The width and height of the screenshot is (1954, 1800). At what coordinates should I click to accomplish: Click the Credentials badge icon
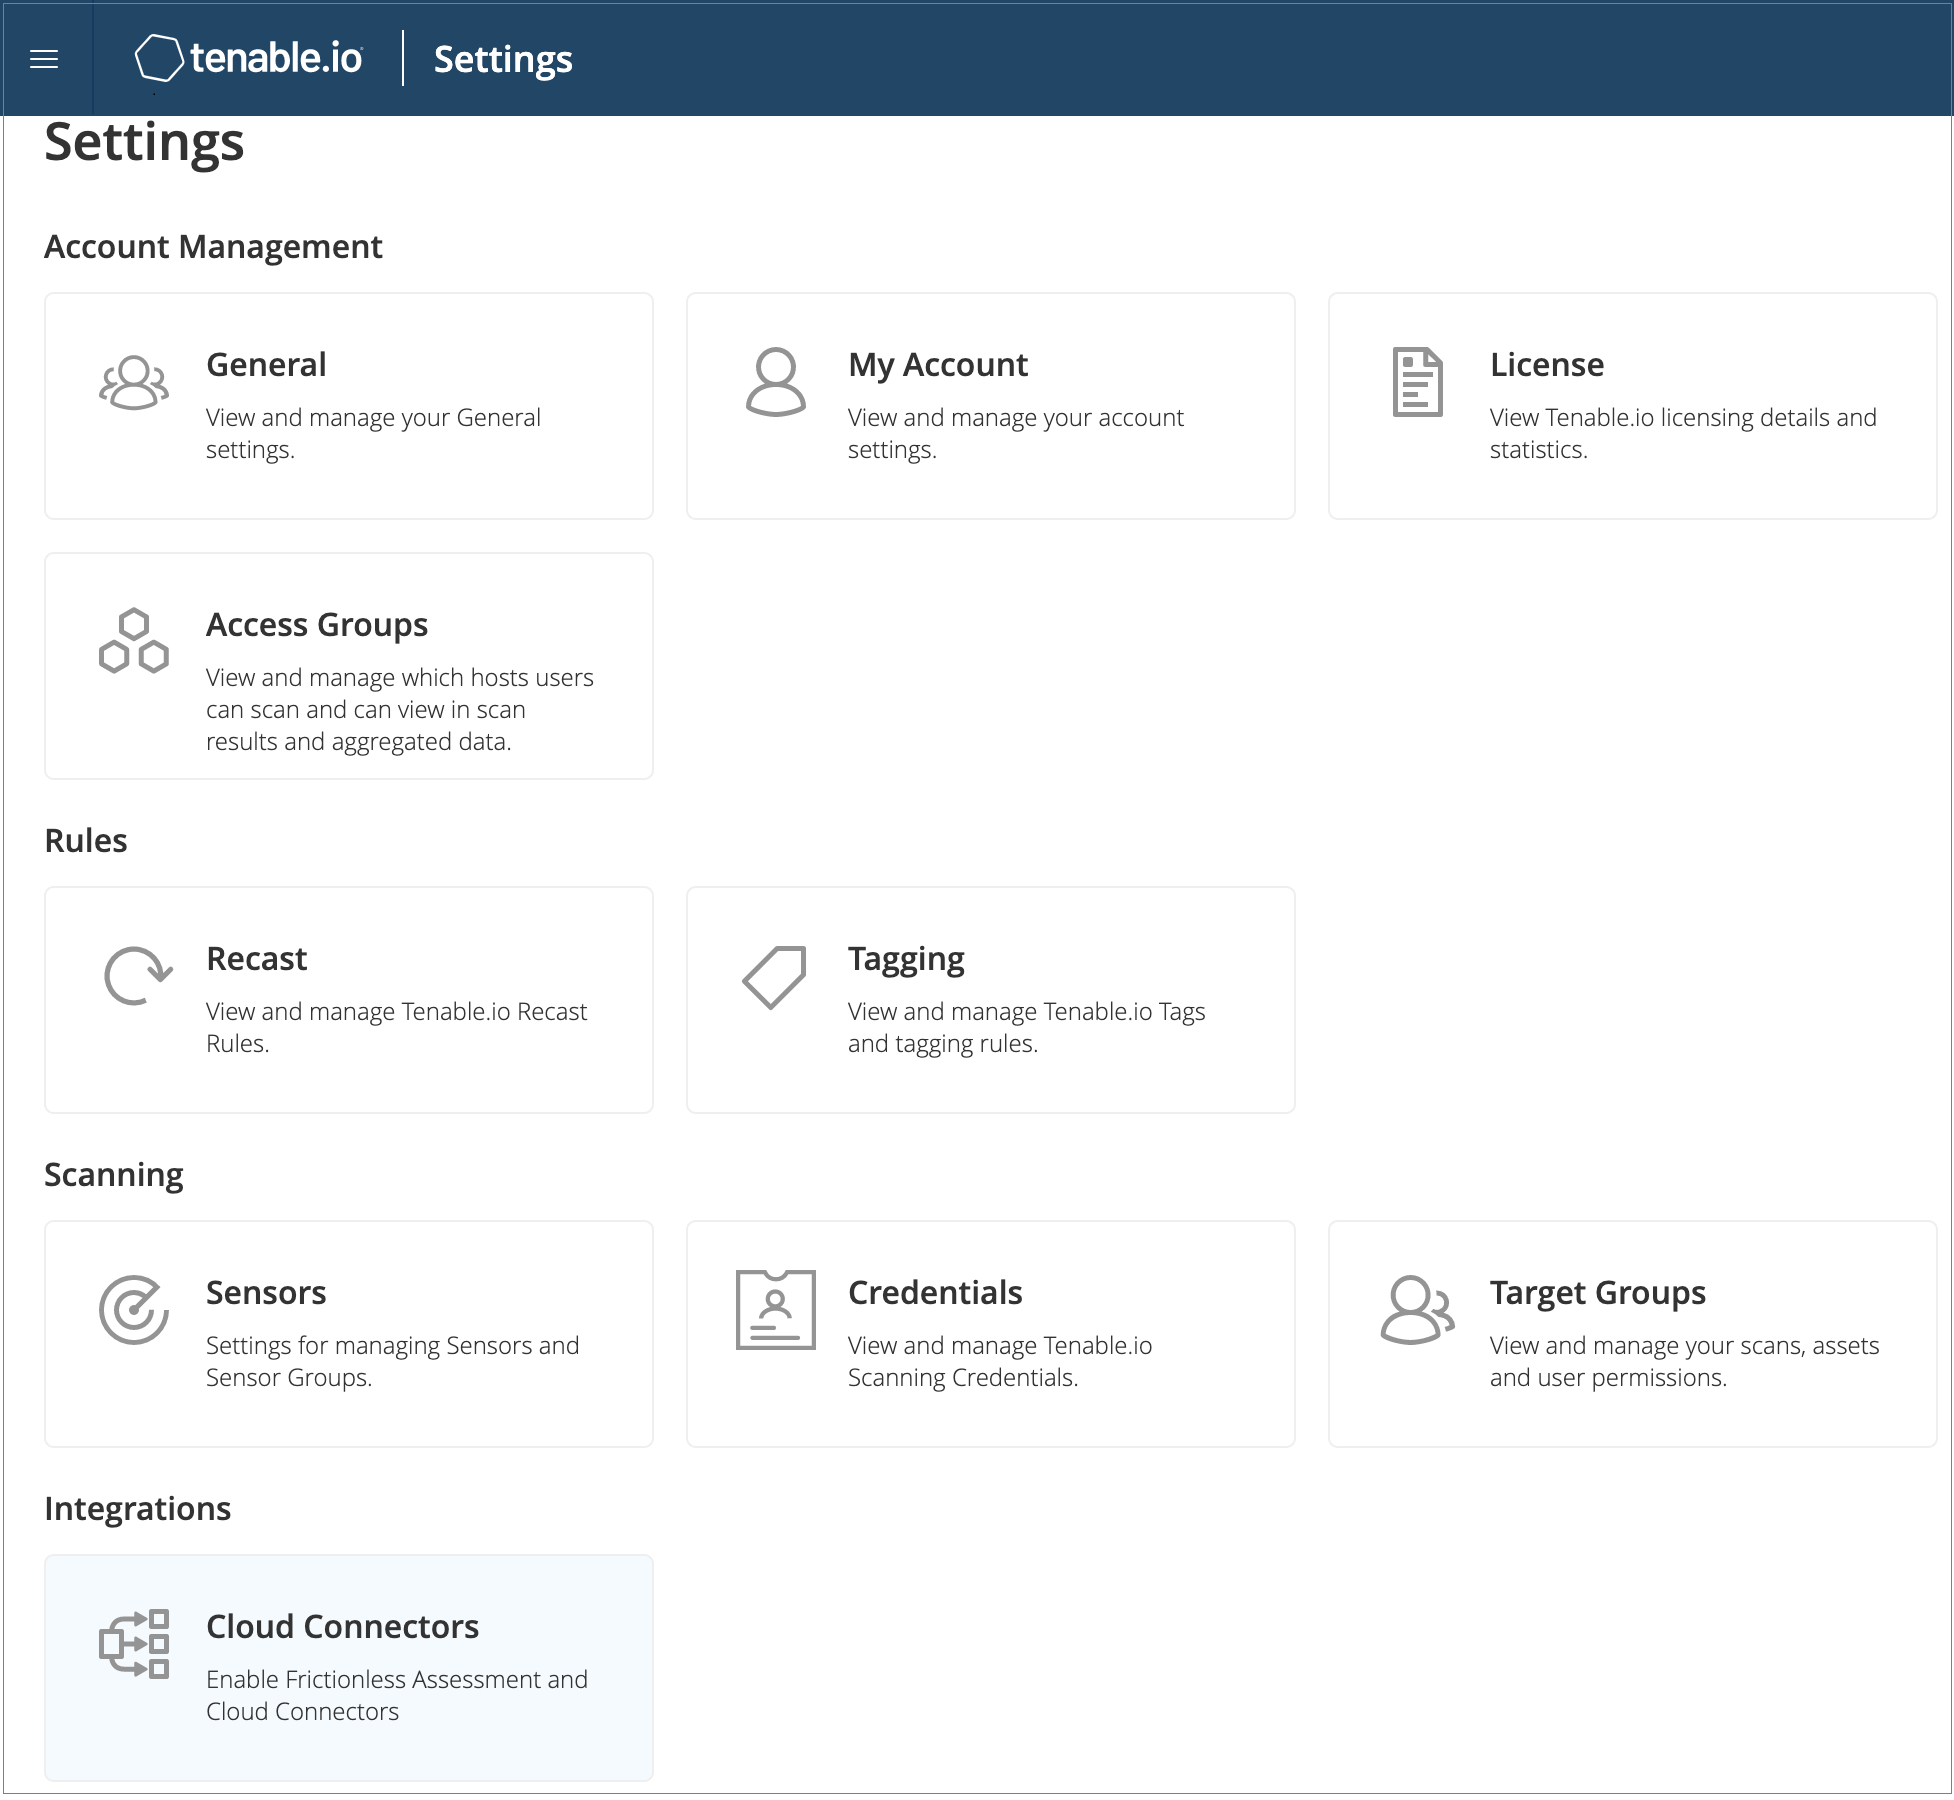[x=775, y=1310]
